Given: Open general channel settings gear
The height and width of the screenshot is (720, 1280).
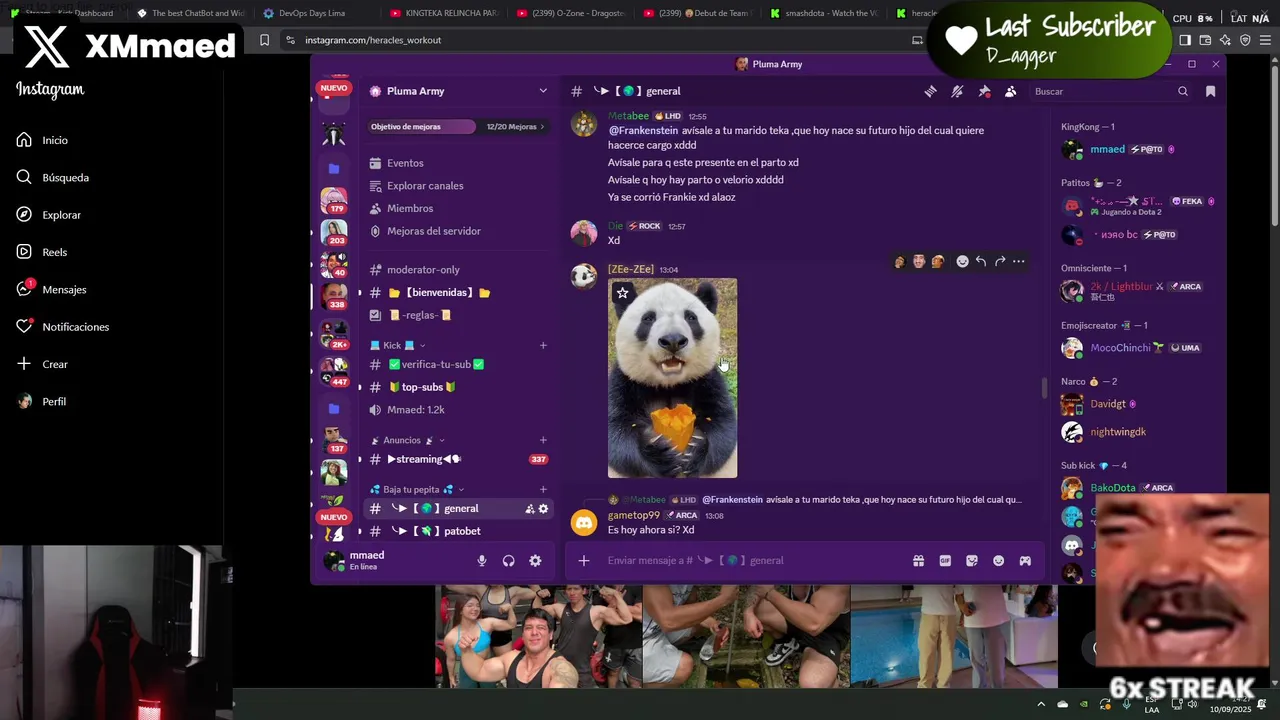Looking at the screenshot, I should click(x=543, y=509).
